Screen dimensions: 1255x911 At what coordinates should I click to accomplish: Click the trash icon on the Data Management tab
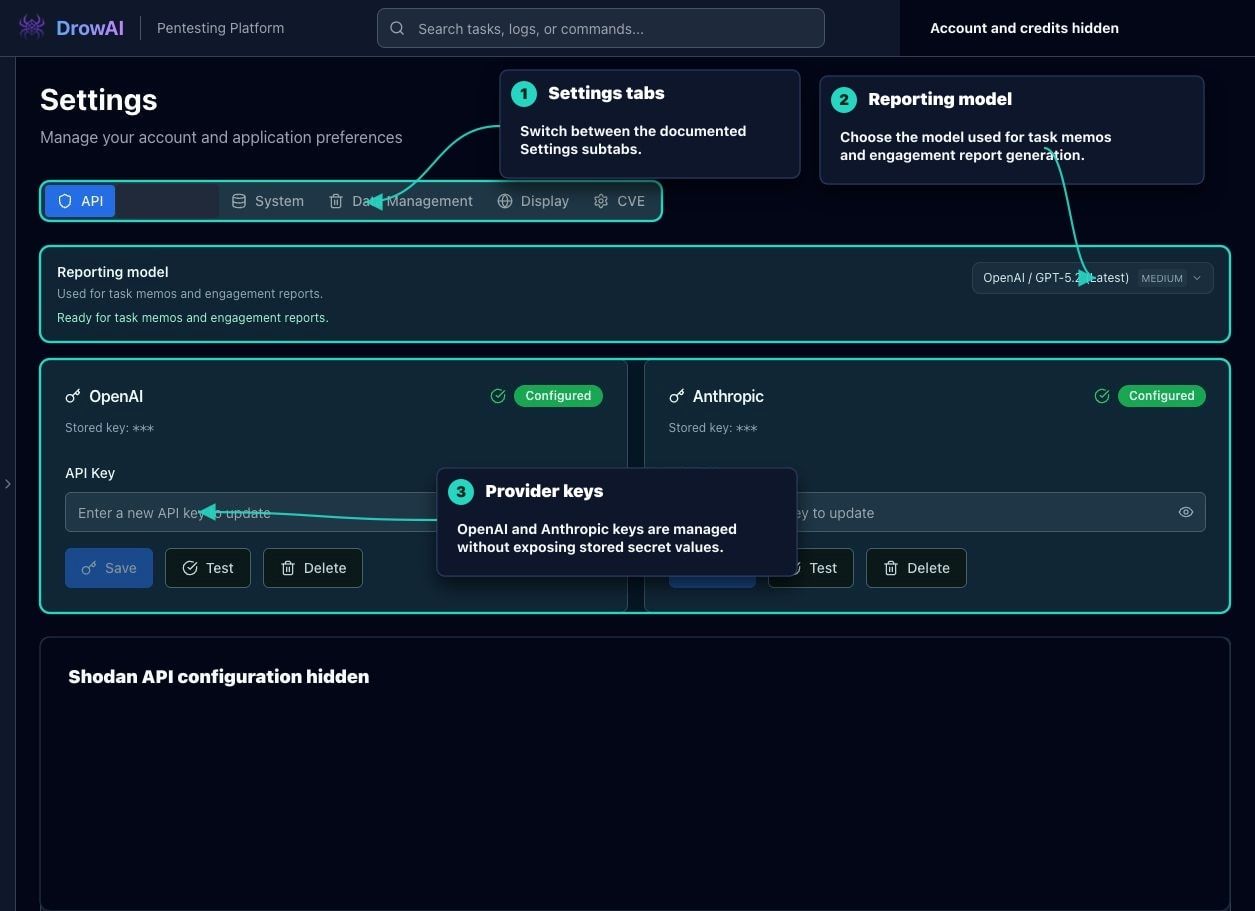click(336, 201)
